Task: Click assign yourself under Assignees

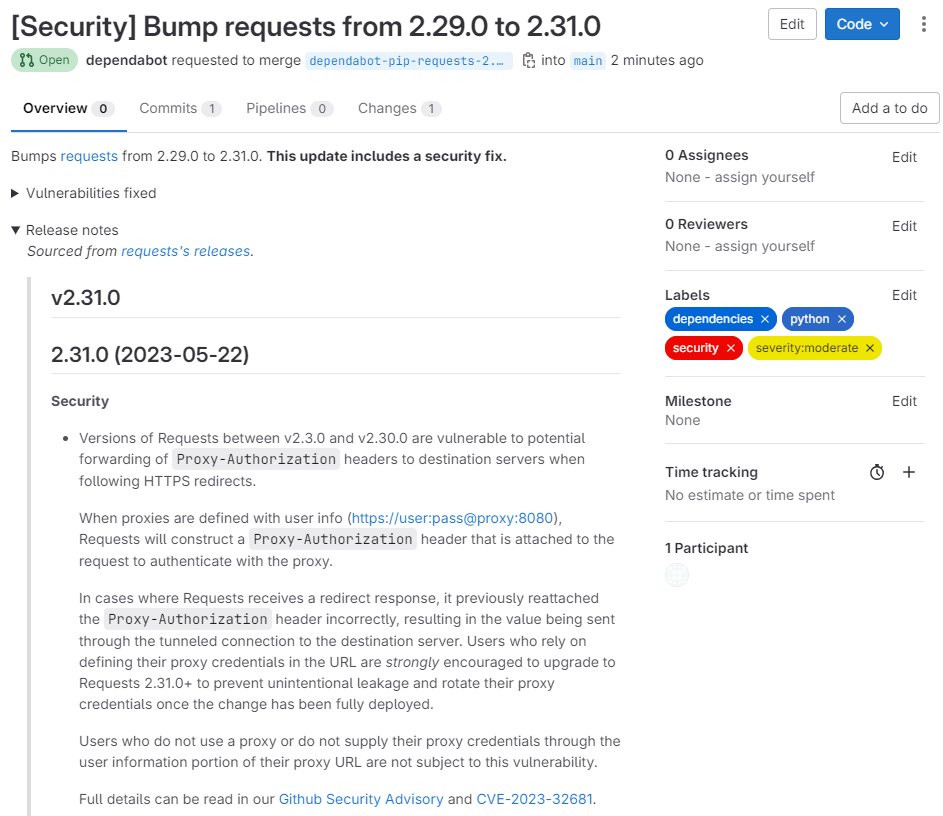Action: click(x=764, y=177)
